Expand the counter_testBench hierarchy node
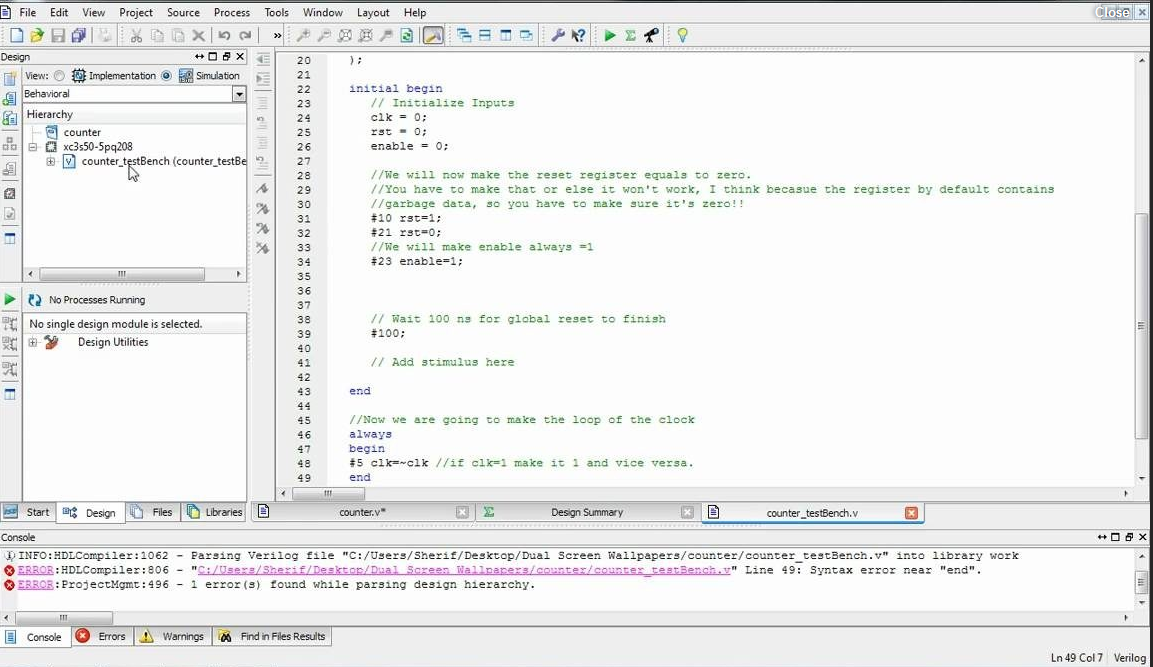Screen dimensions: 1153x667 (50, 161)
